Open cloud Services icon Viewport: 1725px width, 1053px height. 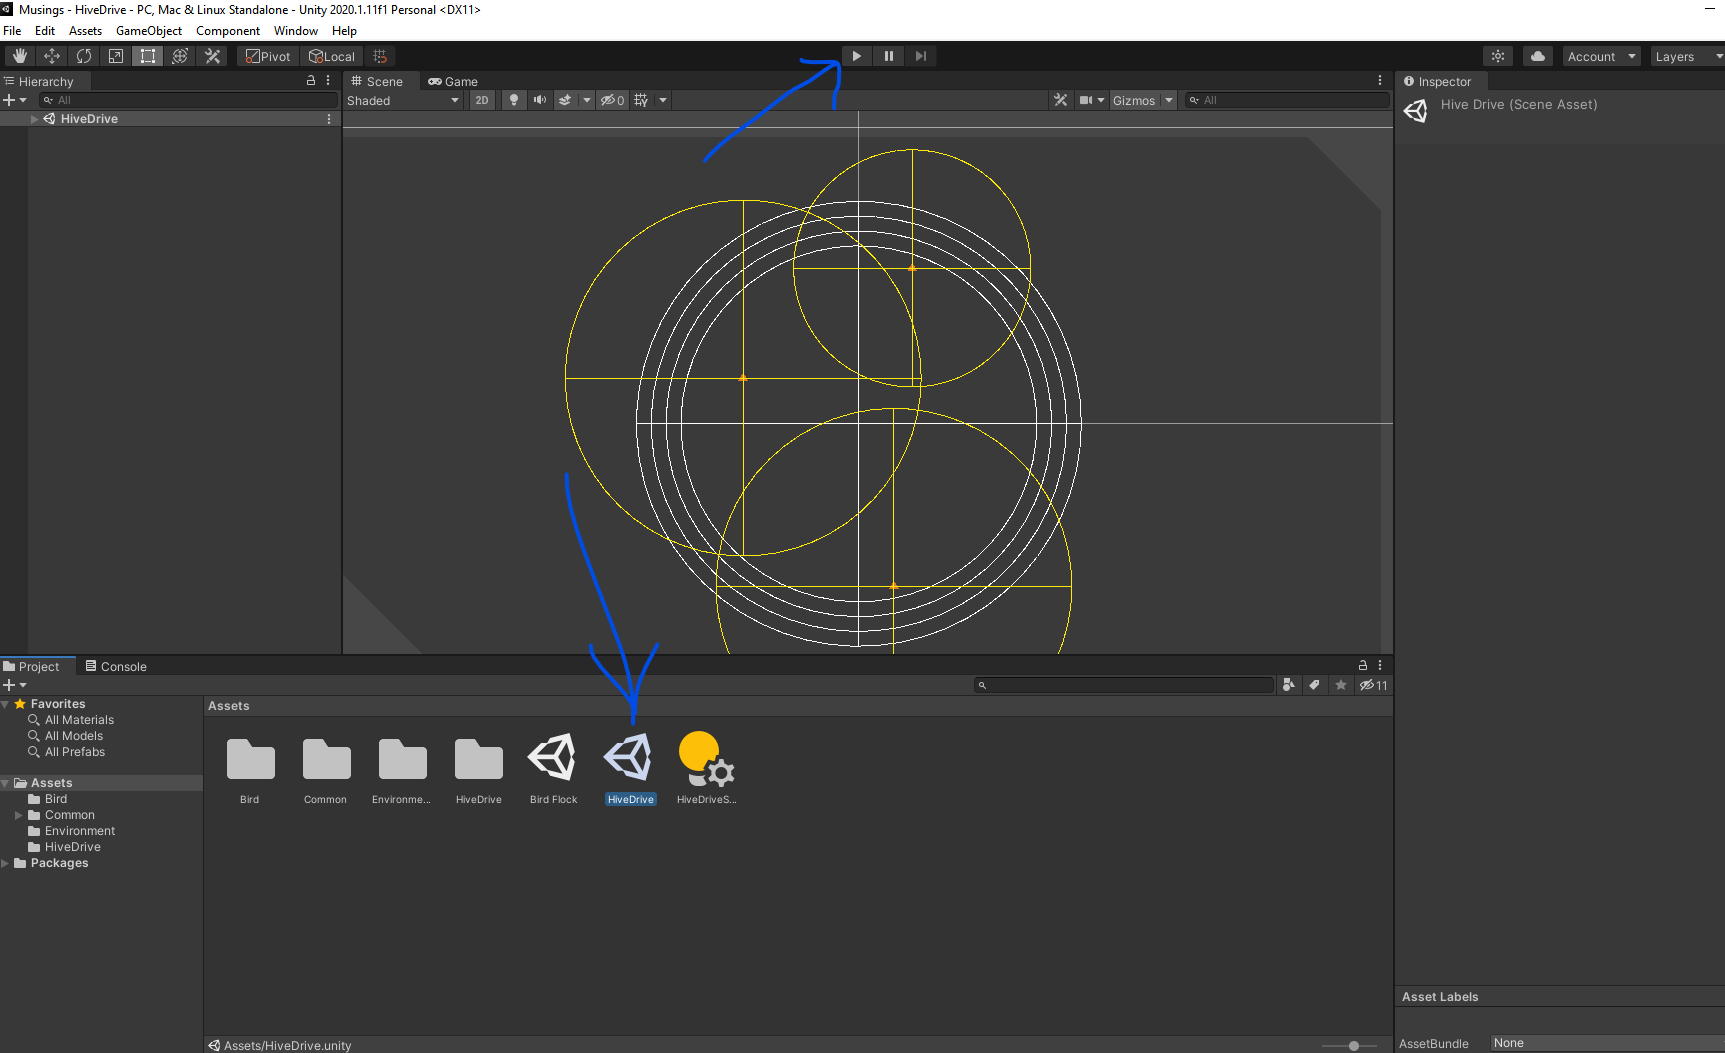point(1538,56)
